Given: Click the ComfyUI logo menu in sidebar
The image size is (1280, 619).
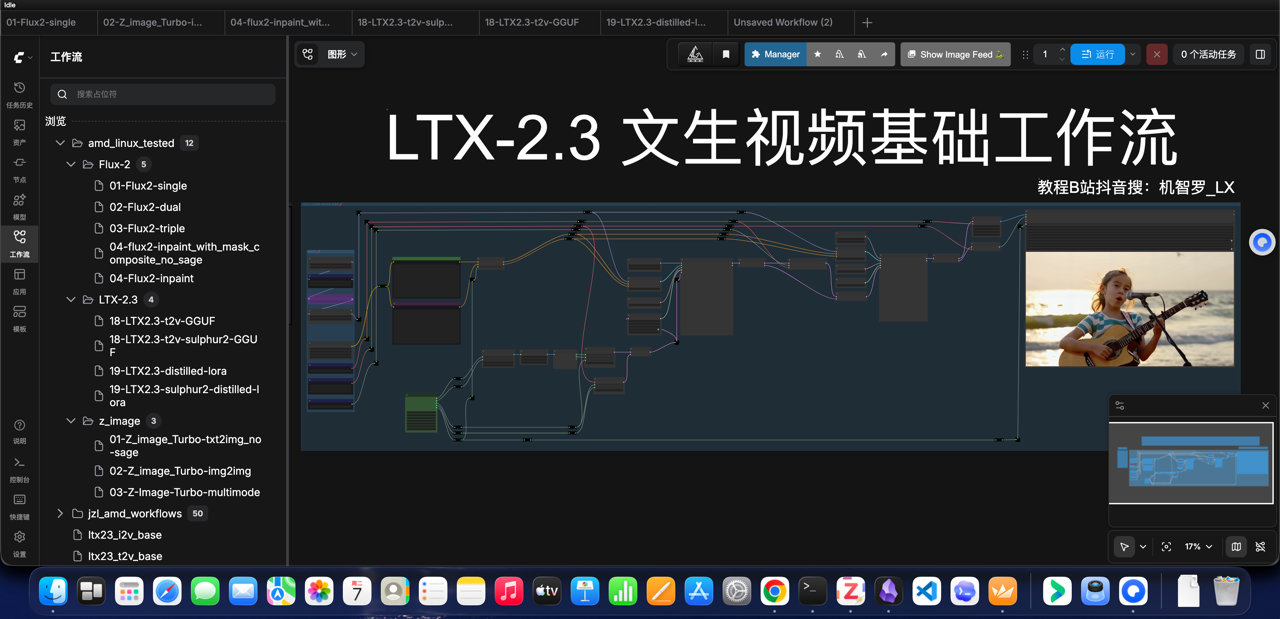Looking at the screenshot, I should click(22, 57).
